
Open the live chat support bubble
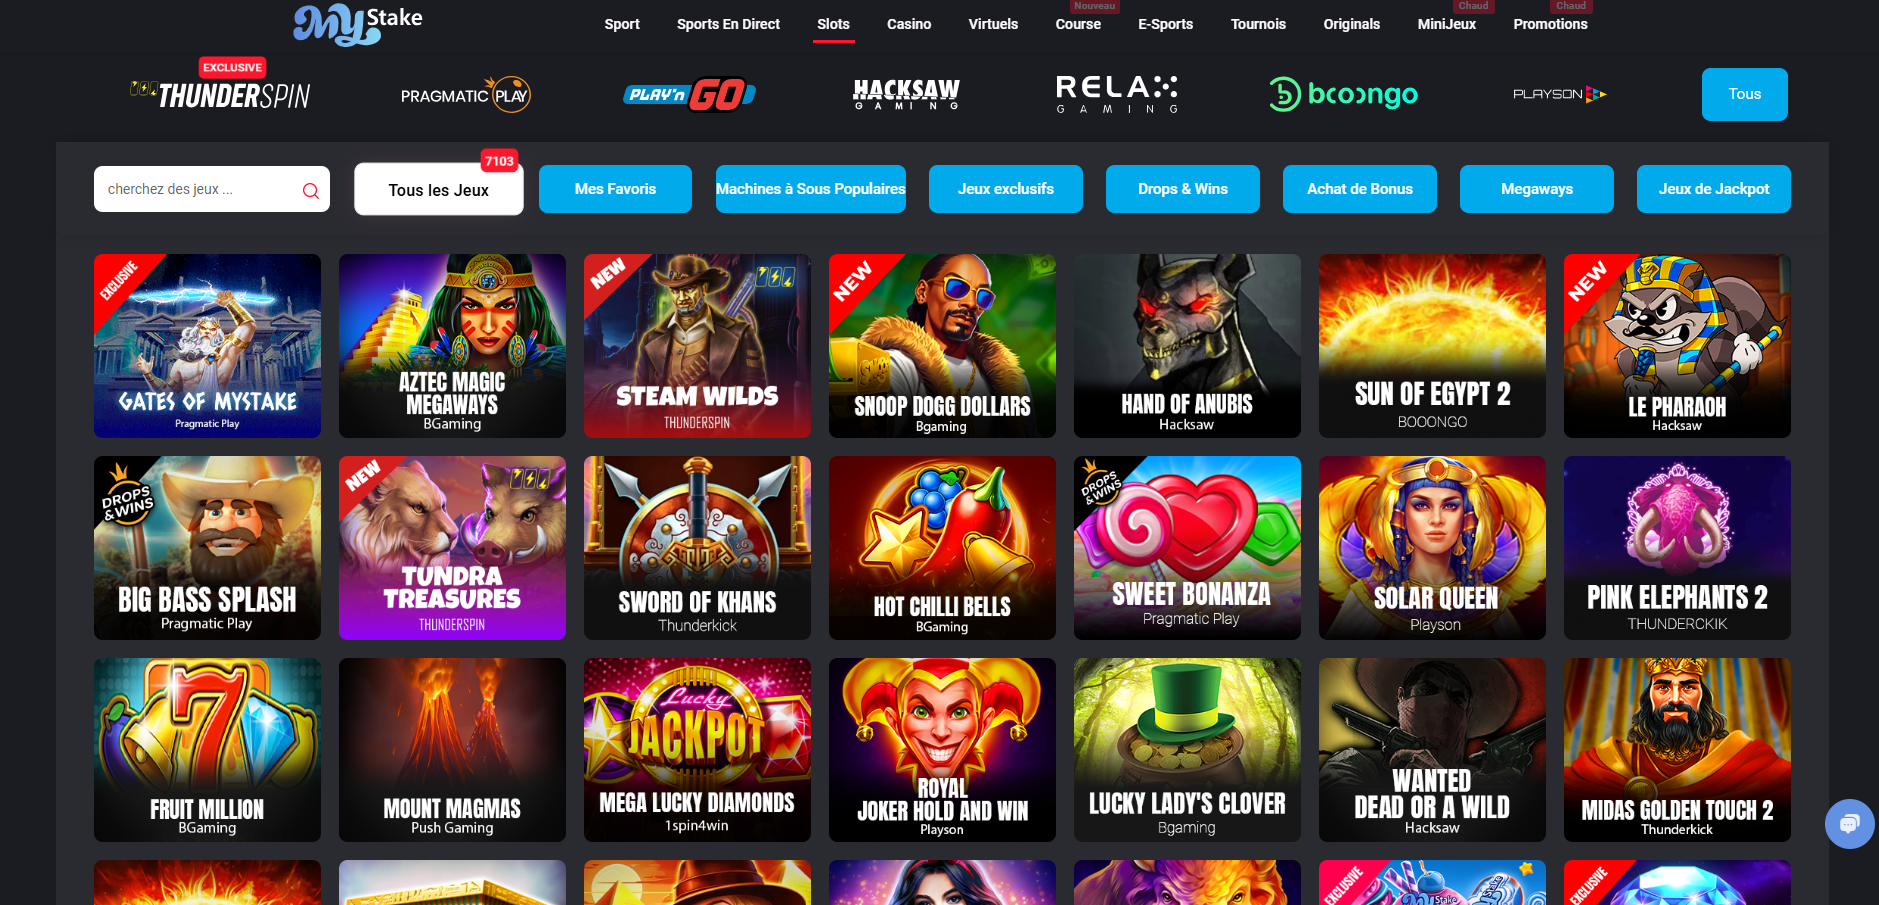1849,824
